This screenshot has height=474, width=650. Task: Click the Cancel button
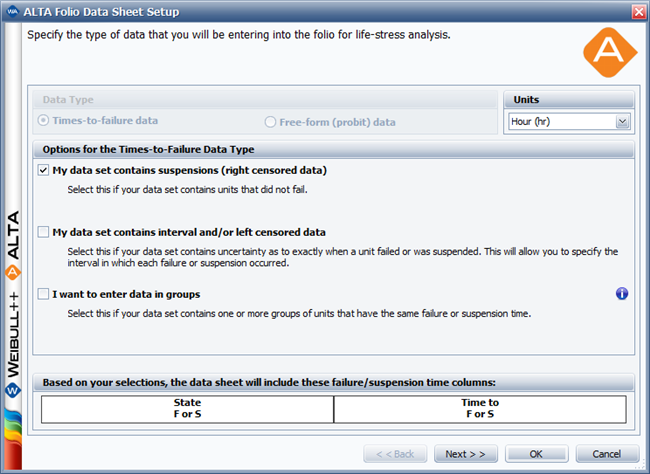click(x=606, y=453)
